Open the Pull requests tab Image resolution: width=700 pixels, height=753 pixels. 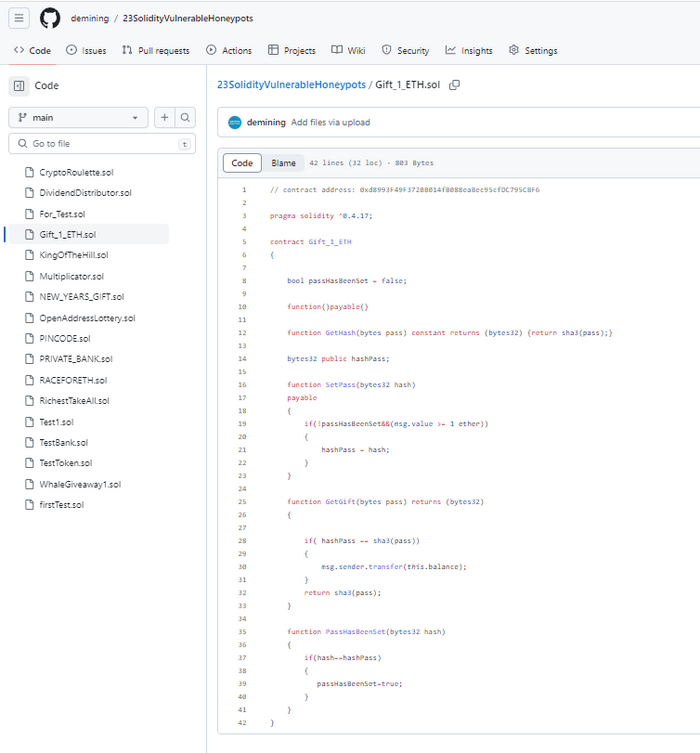pos(155,50)
